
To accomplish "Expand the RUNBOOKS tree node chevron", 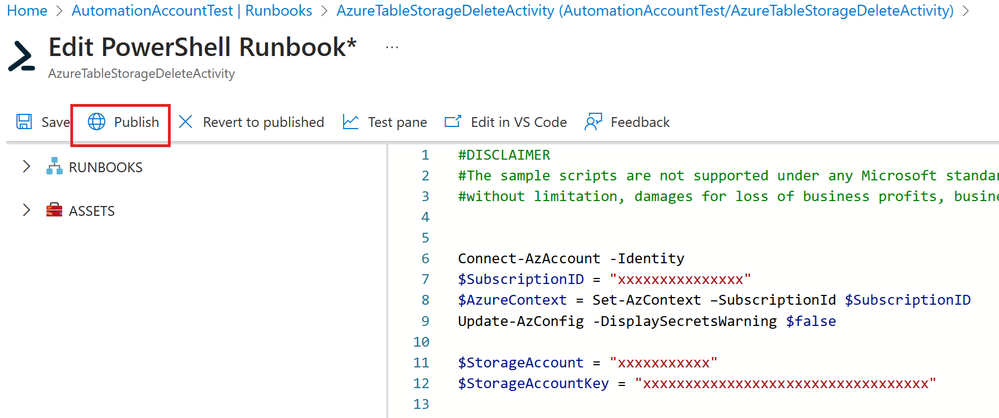I will (x=26, y=167).
